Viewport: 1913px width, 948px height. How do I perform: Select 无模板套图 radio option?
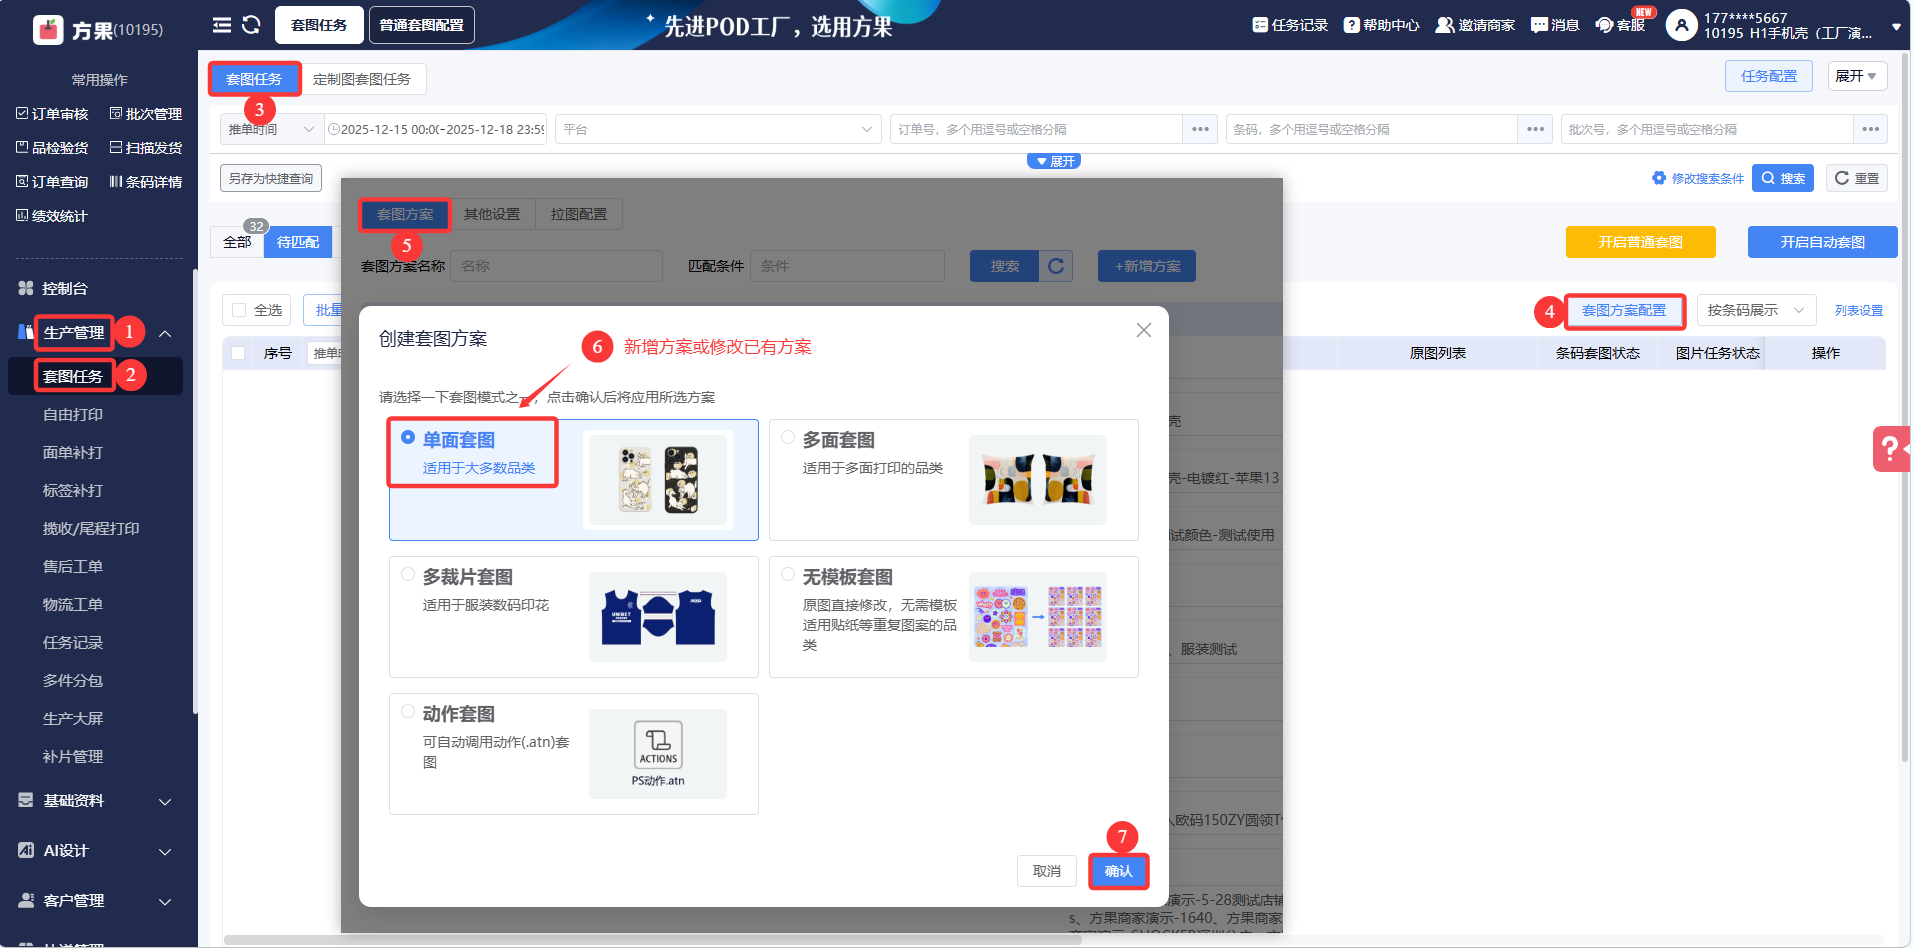click(788, 575)
